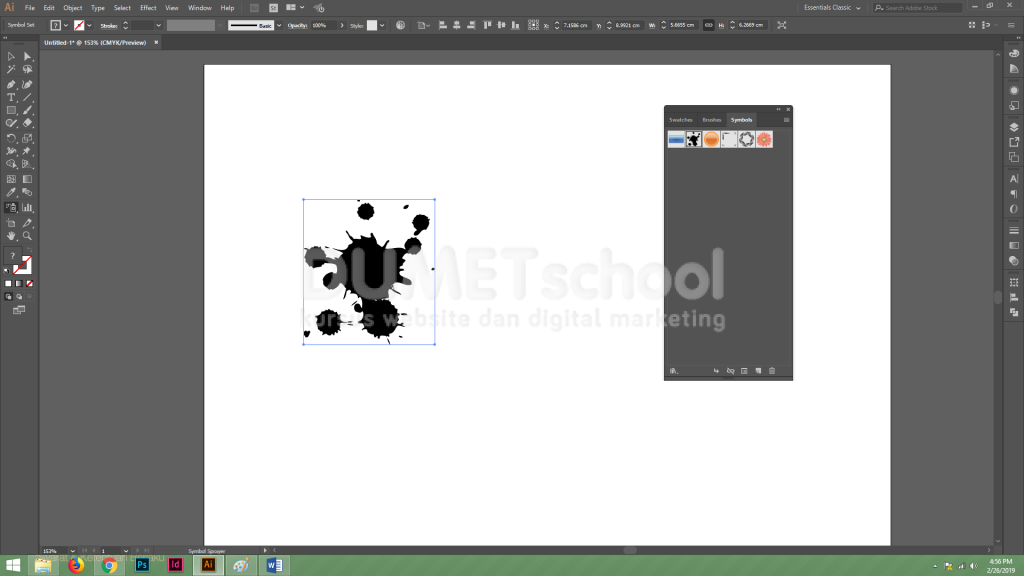Set paint to Gradient mode
Screen dimensions: 1024x576
19,283
